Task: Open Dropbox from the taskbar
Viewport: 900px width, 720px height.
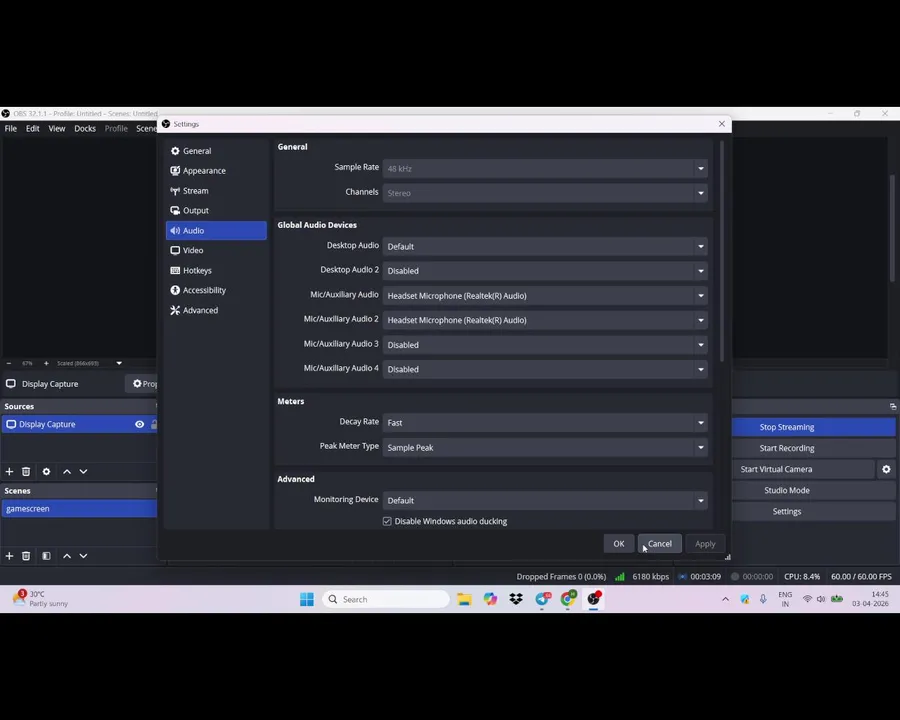Action: (x=516, y=599)
